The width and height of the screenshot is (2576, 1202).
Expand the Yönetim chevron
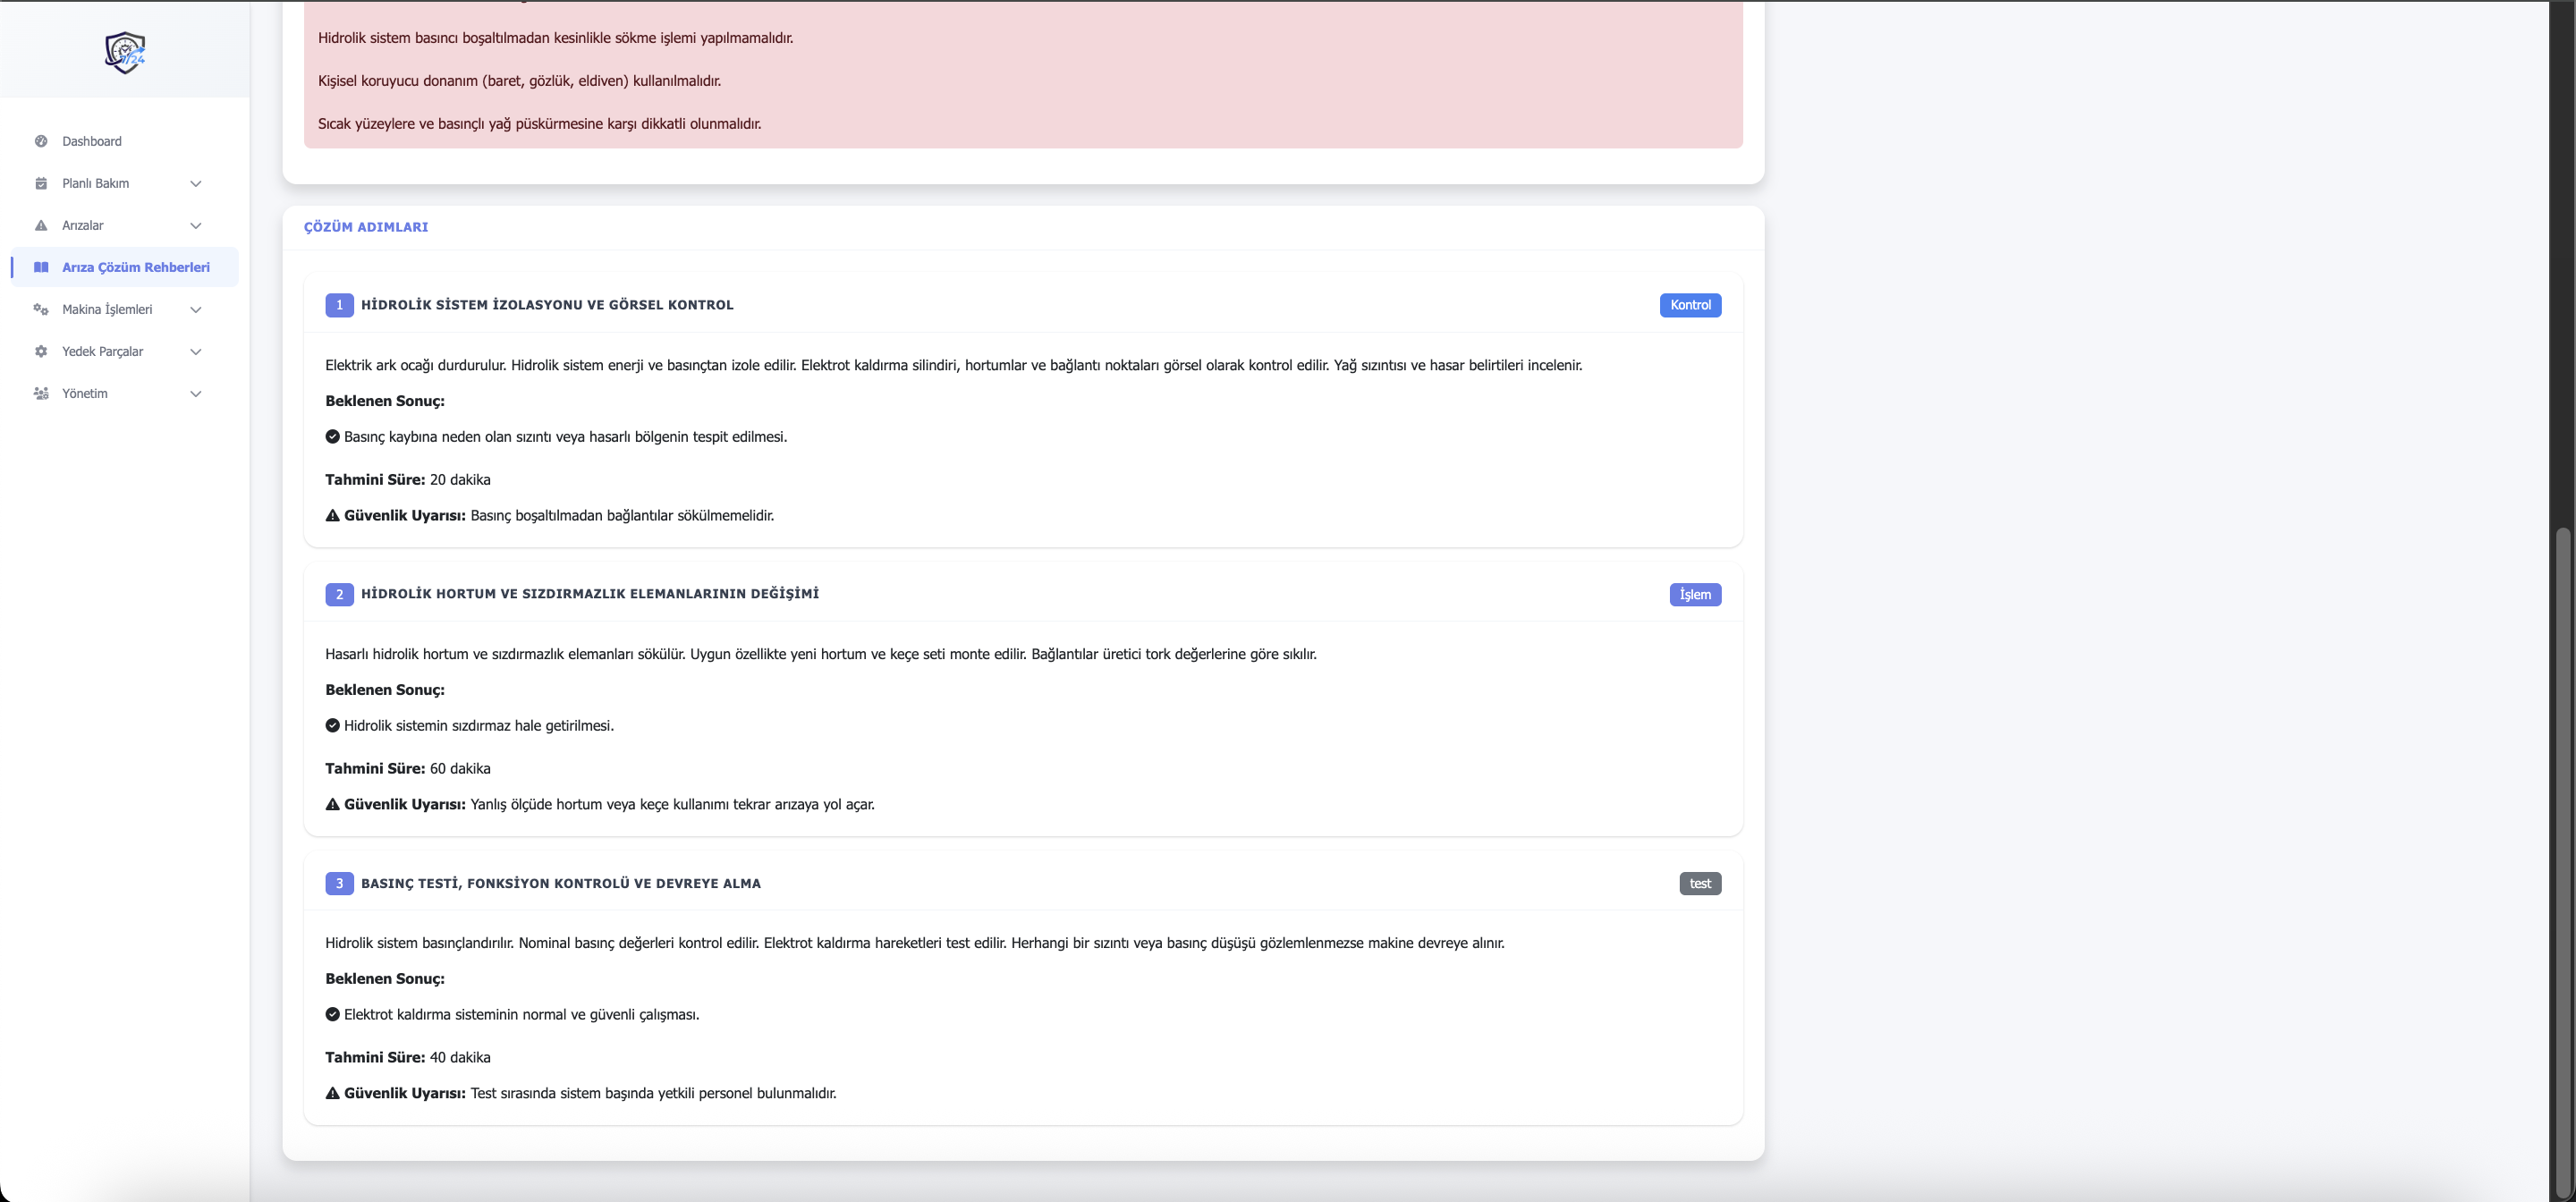(196, 393)
